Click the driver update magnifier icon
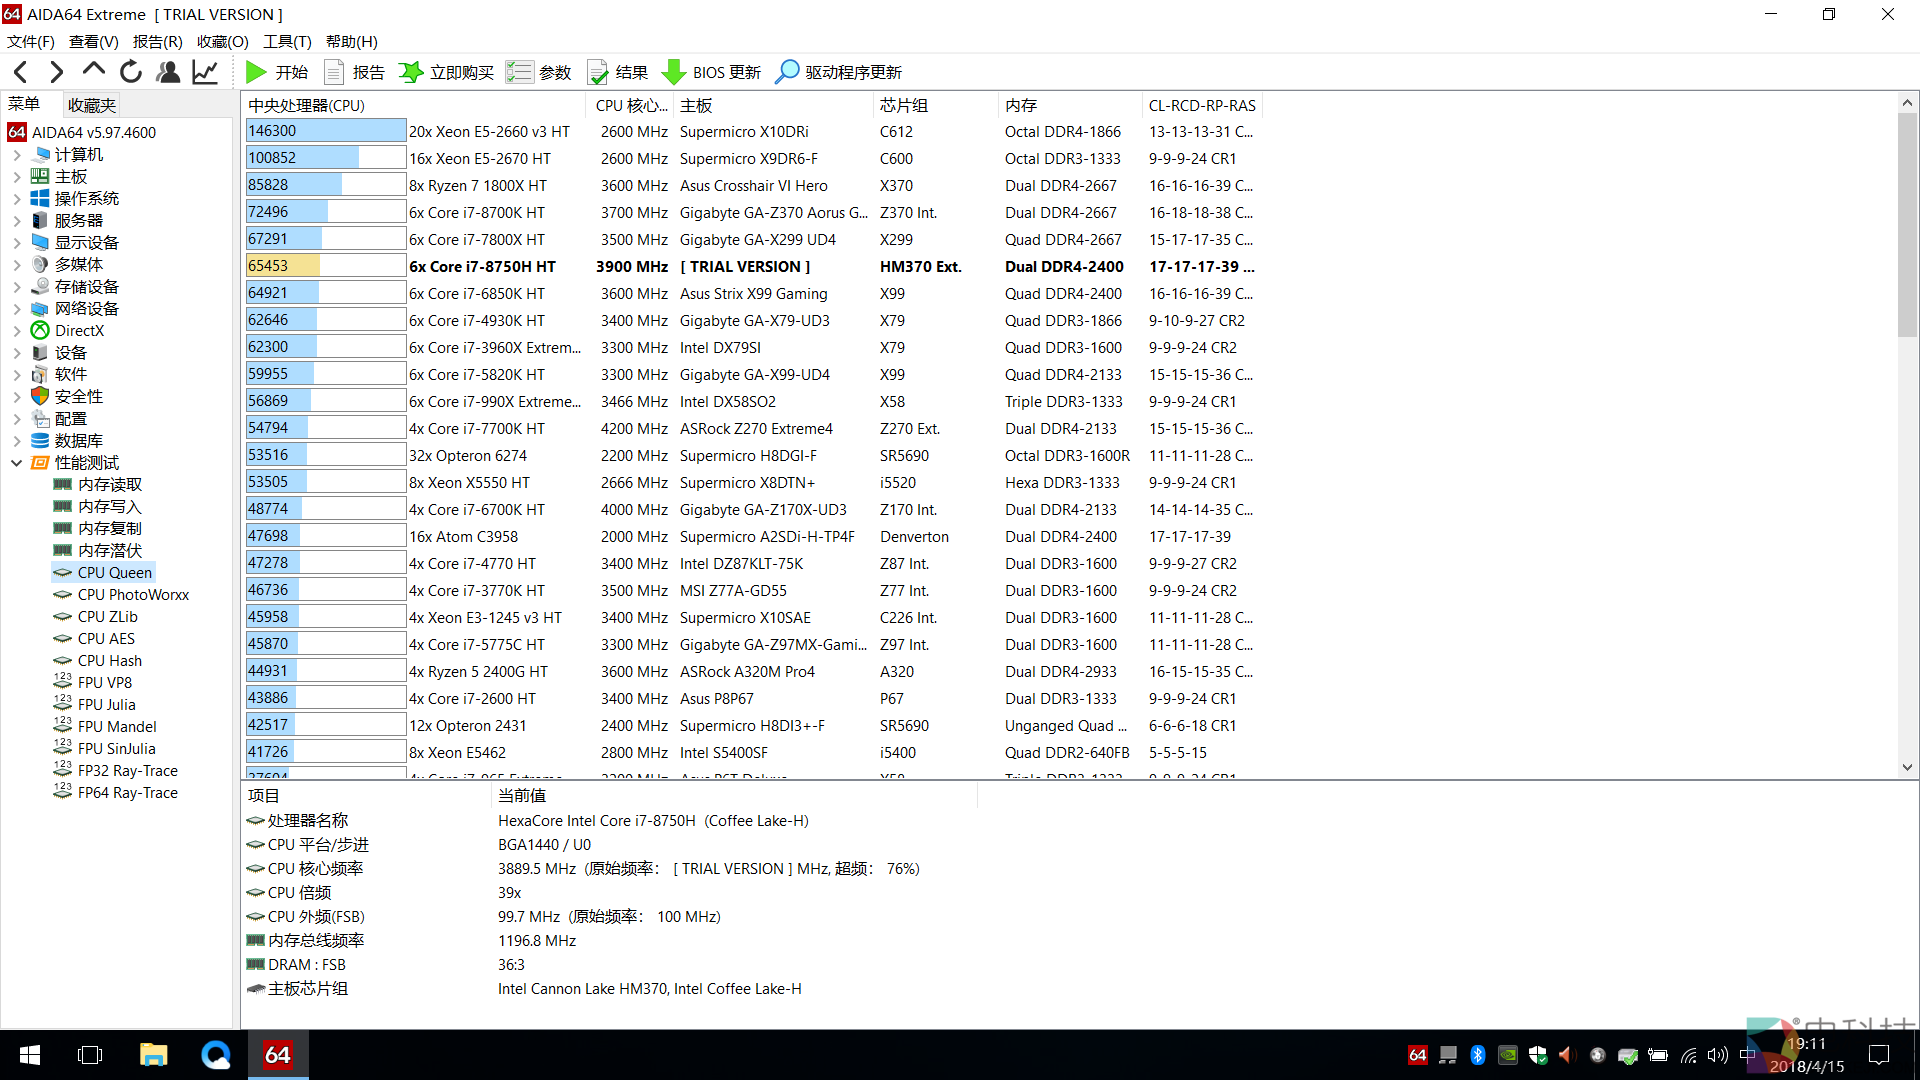Viewport: 1920px width, 1080px height. (x=787, y=72)
